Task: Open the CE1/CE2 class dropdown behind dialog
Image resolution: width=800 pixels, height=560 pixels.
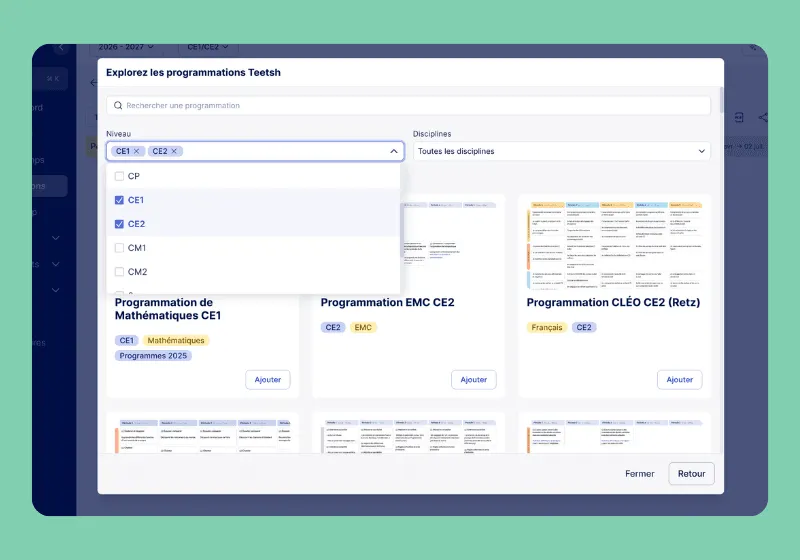Action: [x=208, y=47]
